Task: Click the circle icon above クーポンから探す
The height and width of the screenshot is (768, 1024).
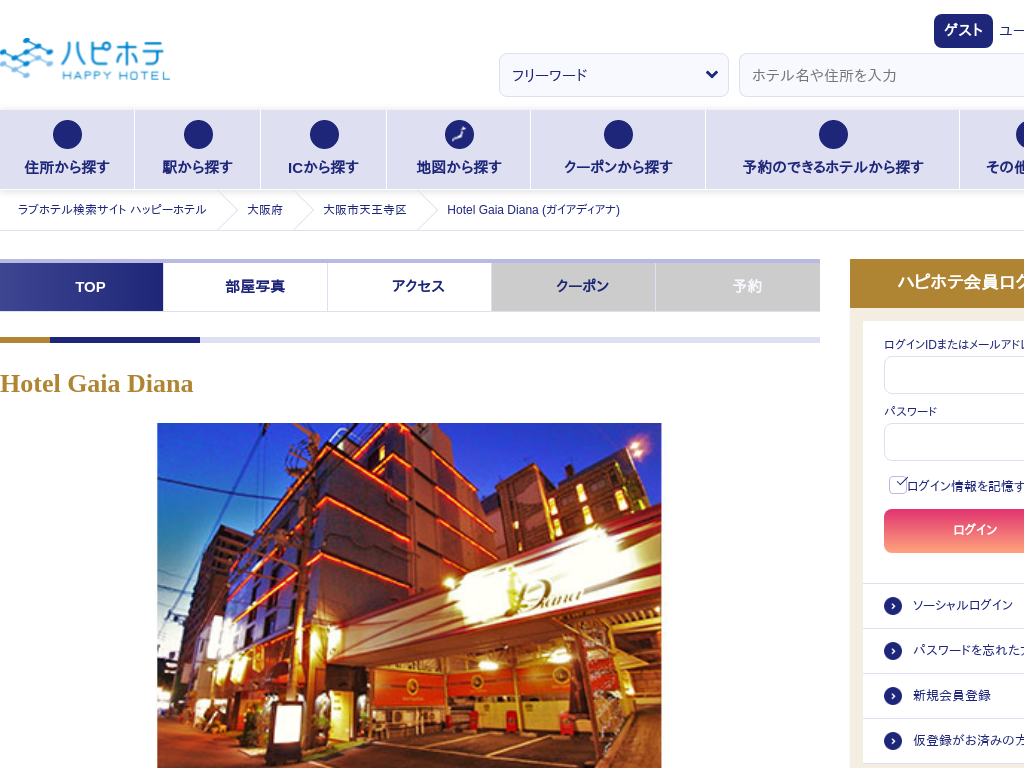Action: (618, 135)
